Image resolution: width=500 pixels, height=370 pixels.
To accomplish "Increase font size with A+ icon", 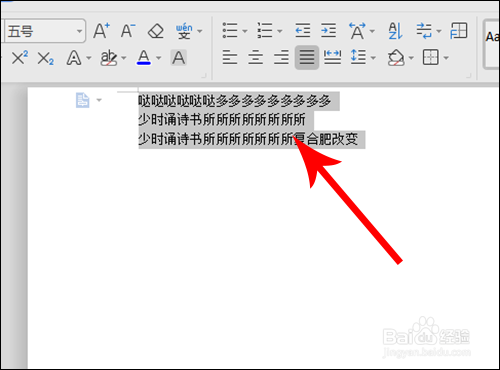I will [101, 31].
